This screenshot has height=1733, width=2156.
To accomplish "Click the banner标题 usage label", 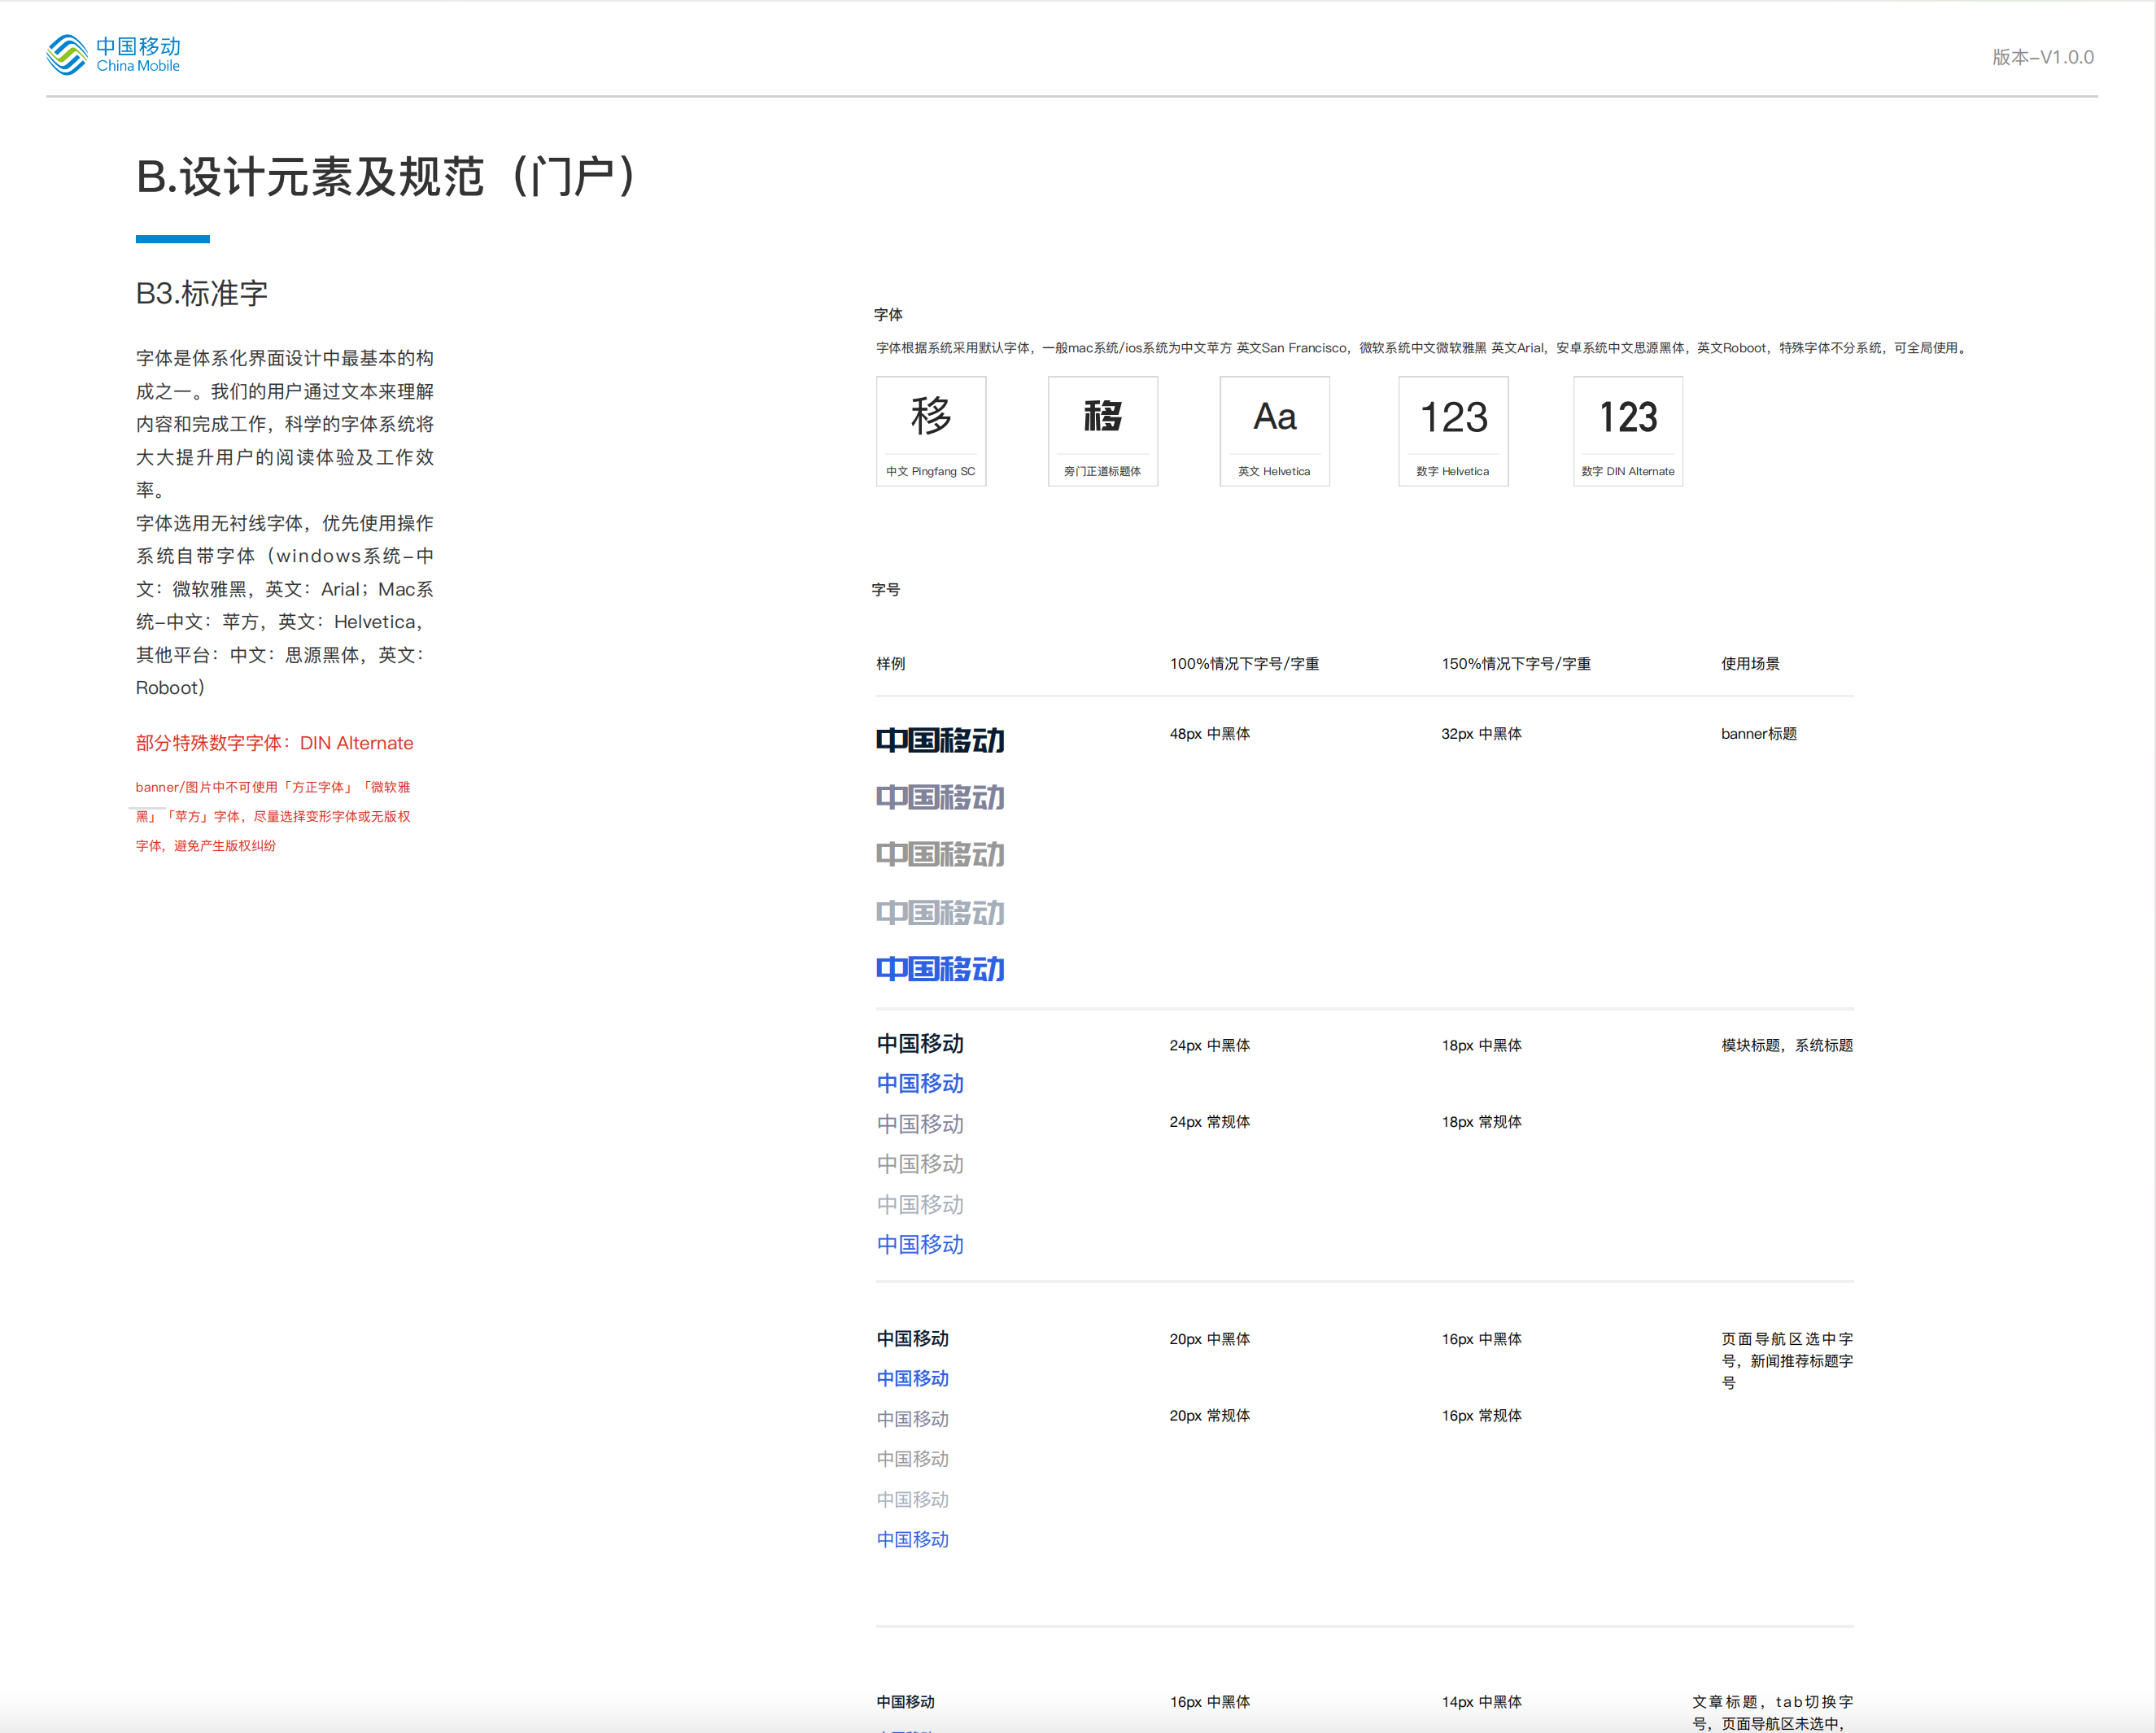I will (1758, 734).
